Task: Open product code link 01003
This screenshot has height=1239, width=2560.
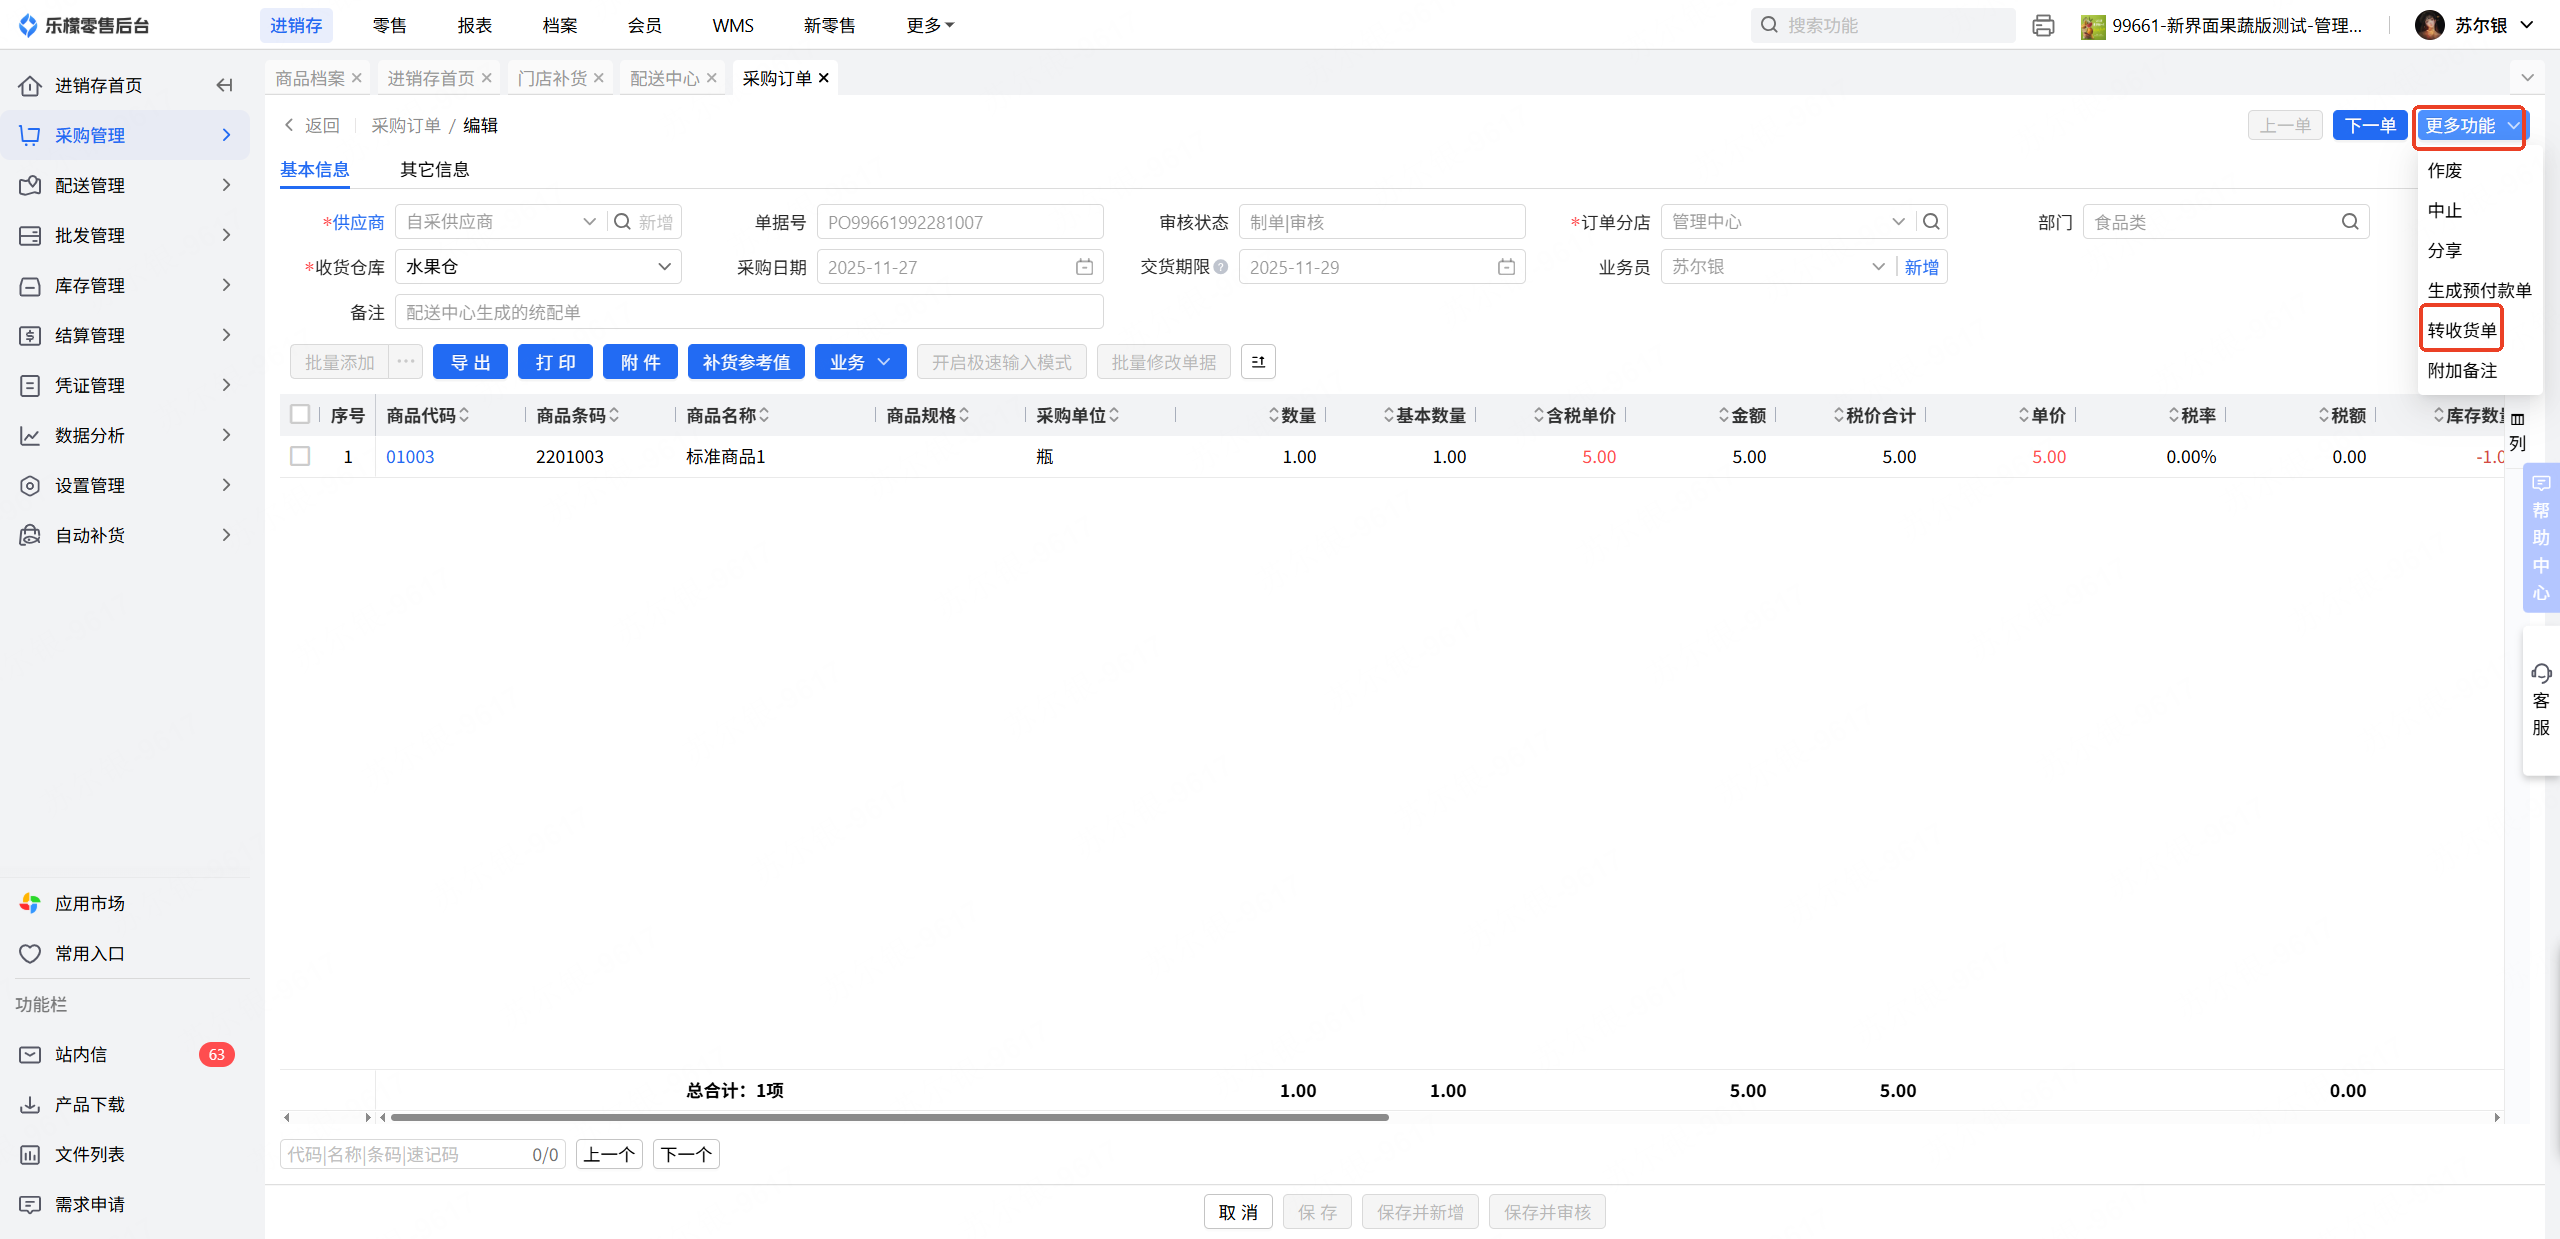Action: [410, 456]
